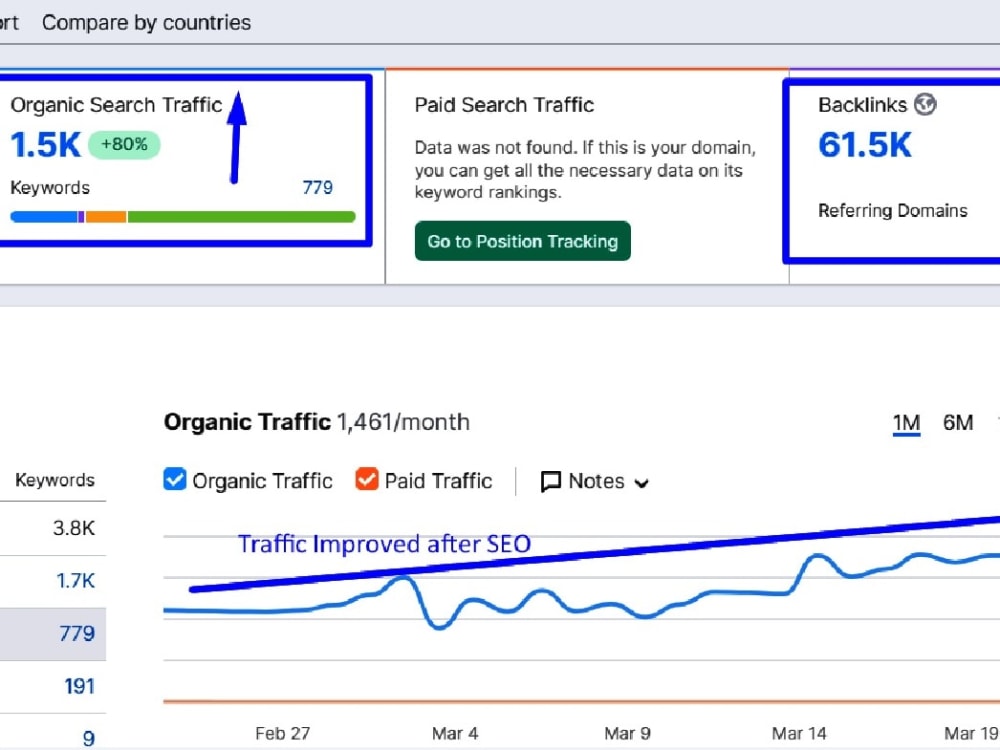Select the 6M time range
The image size is (1000, 750).
click(x=958, y=423)
